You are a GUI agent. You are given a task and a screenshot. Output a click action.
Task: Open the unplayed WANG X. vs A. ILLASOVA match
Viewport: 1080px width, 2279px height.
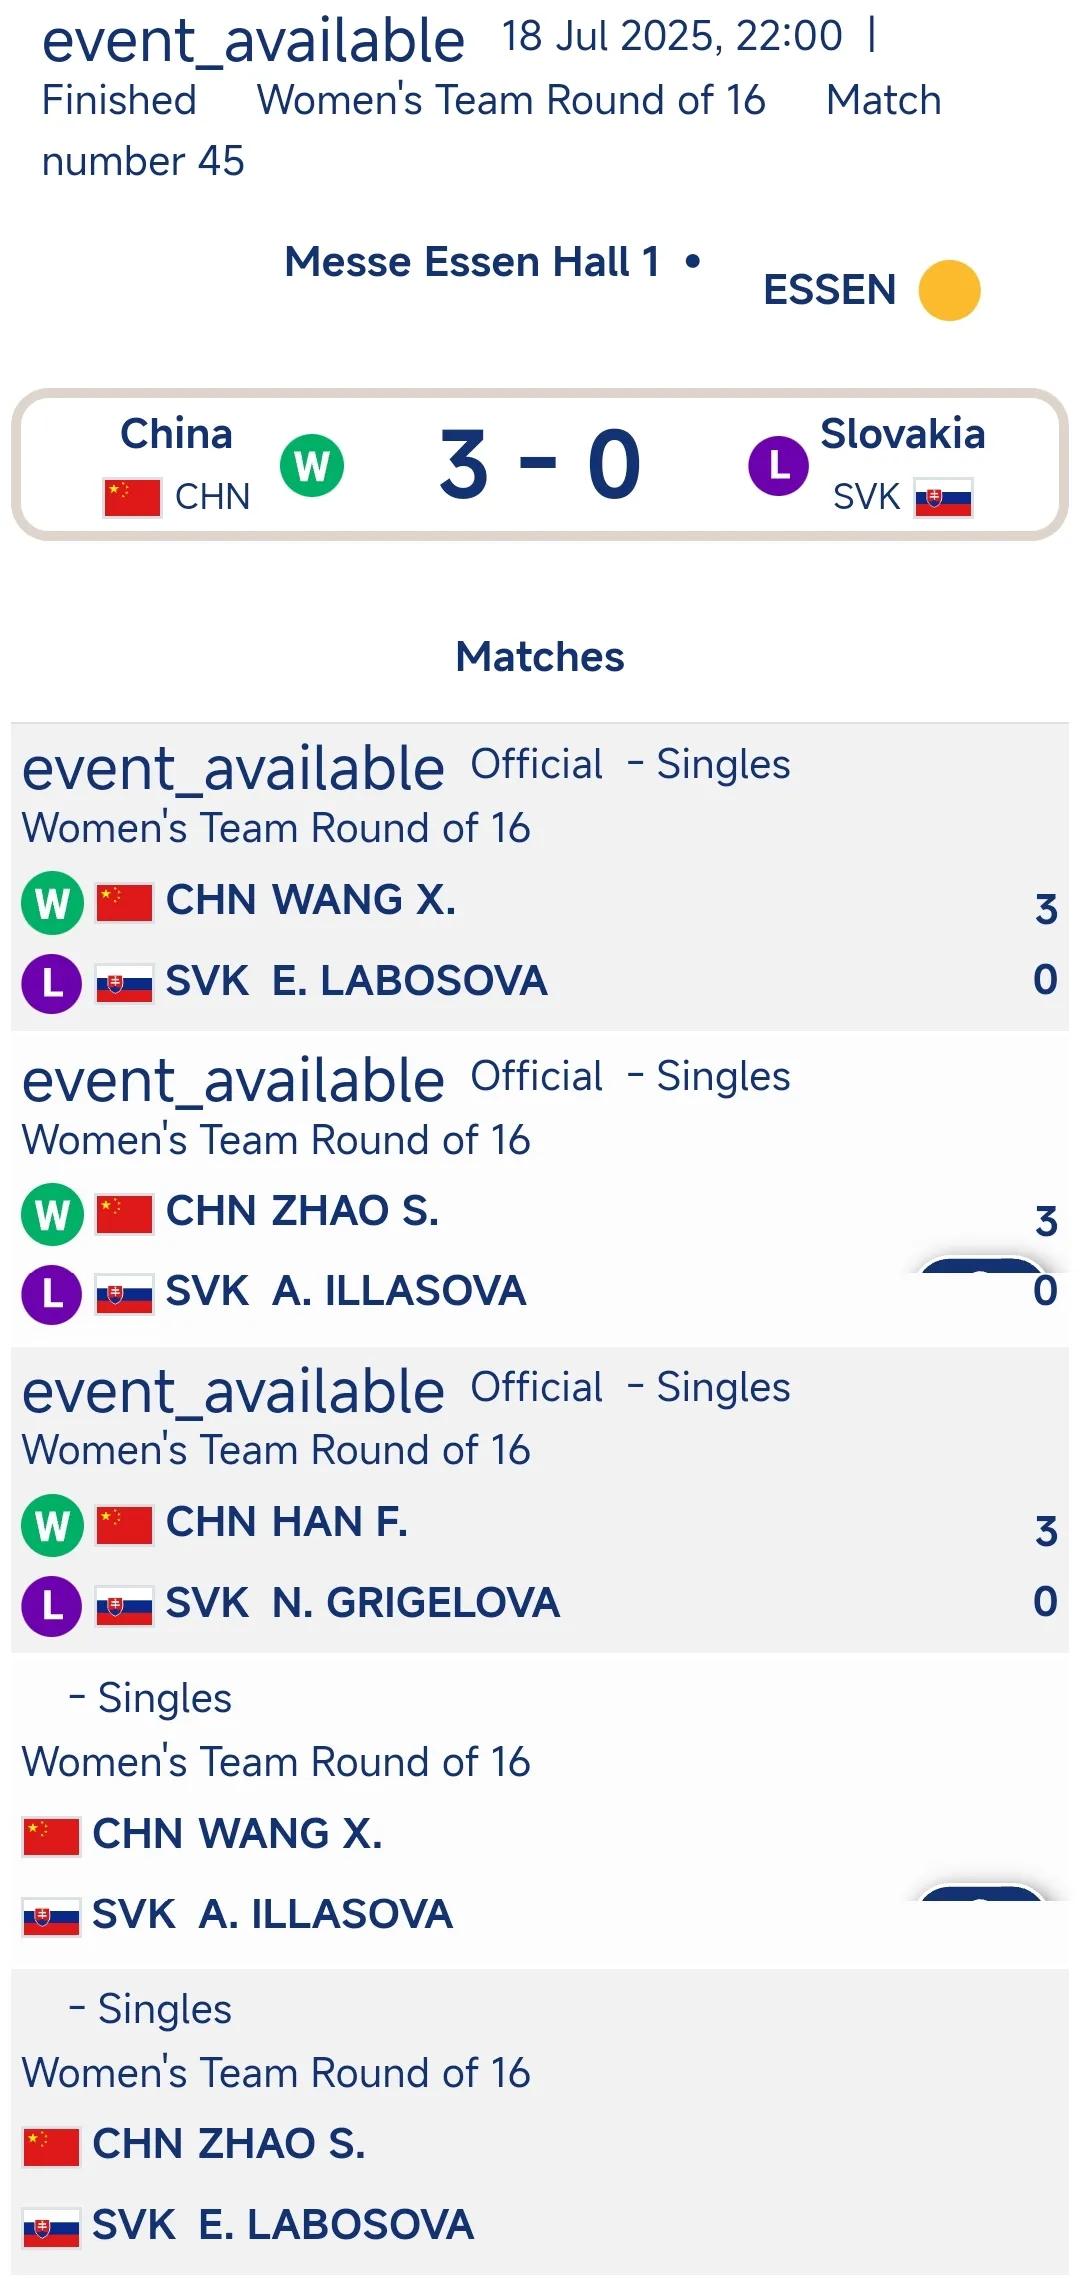pos(540,1811)
